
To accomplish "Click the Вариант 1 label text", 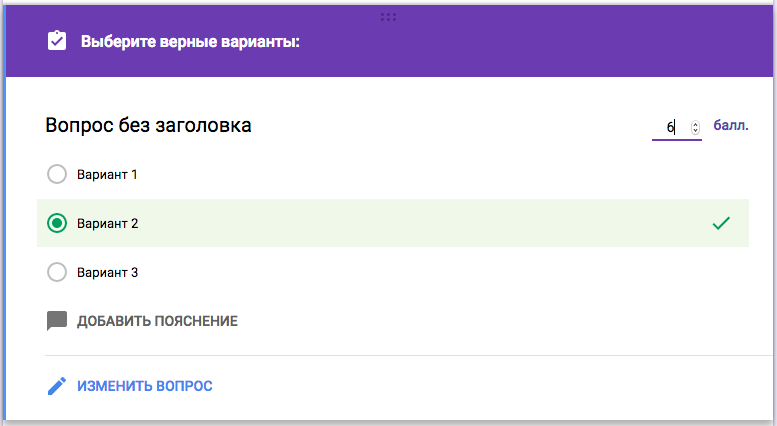I will coord(107,174).
